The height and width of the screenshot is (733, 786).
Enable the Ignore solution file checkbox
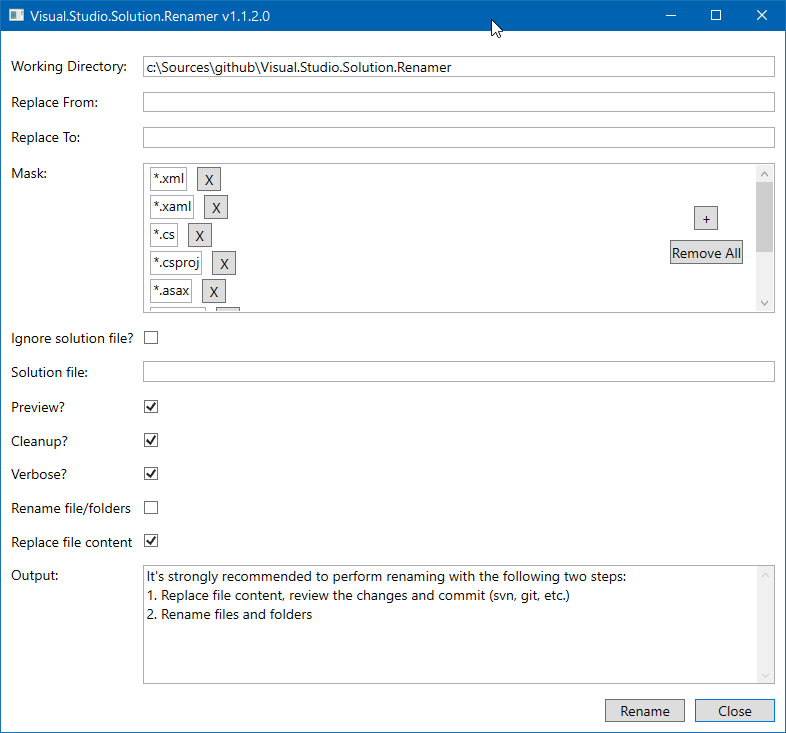coord(151,338)
